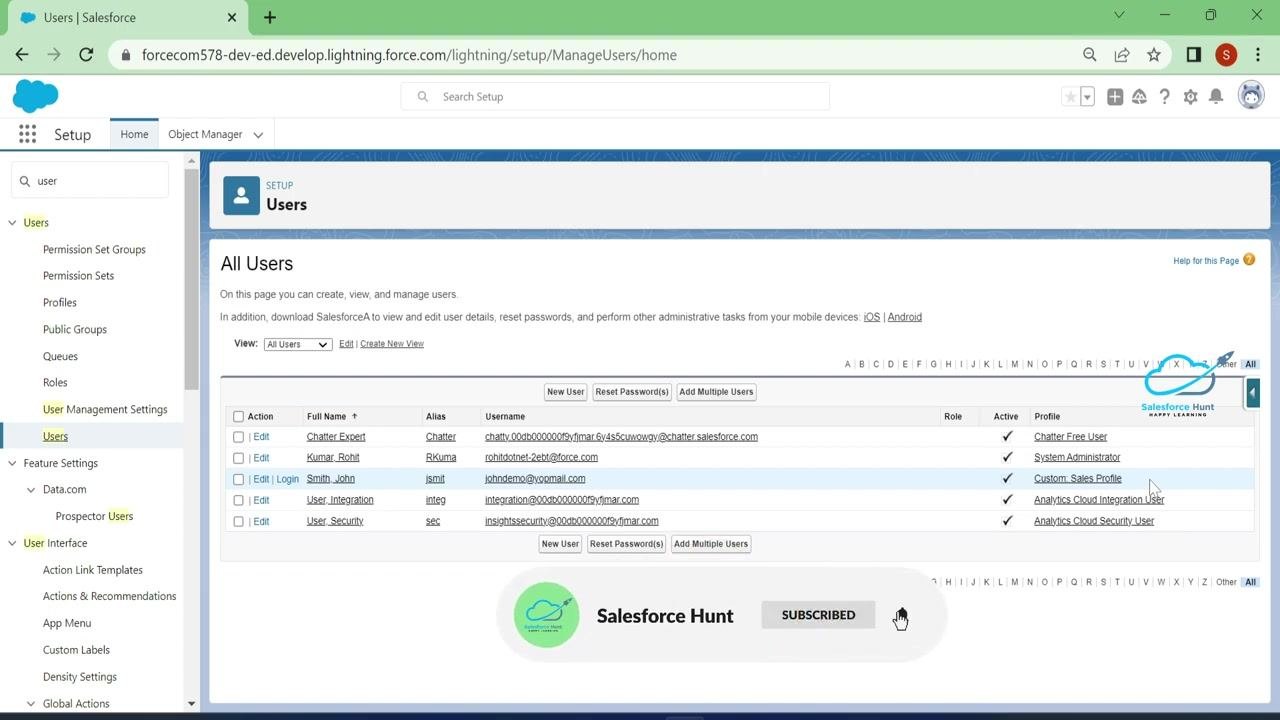Open the favorites list dropdown arrow
Screen dimensions: 1280x720
pyautogui.click(x=1087, y=97)
